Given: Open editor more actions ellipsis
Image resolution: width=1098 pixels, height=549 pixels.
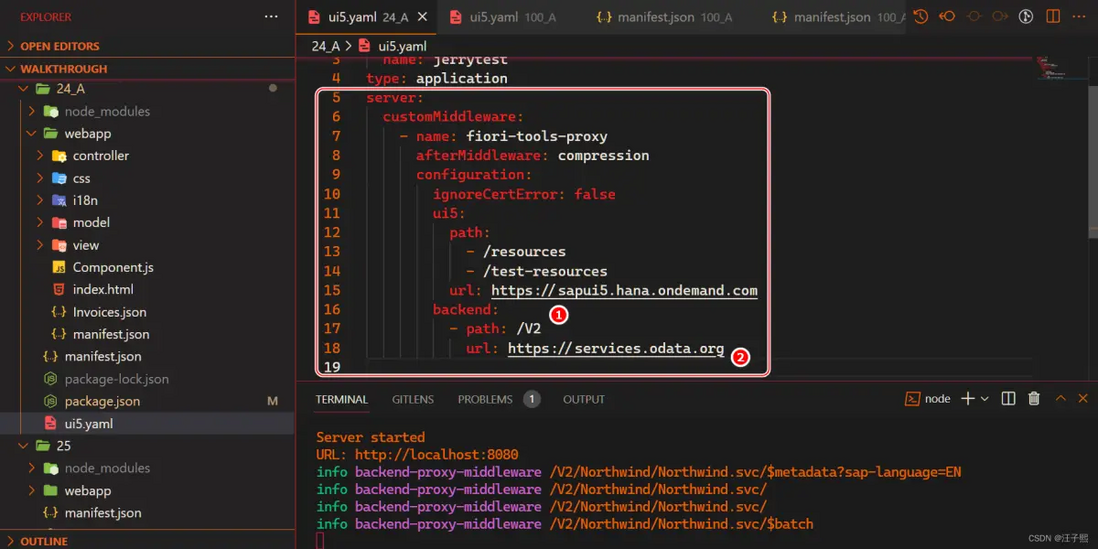Looking at the screenshot, I should point(1079,17).
